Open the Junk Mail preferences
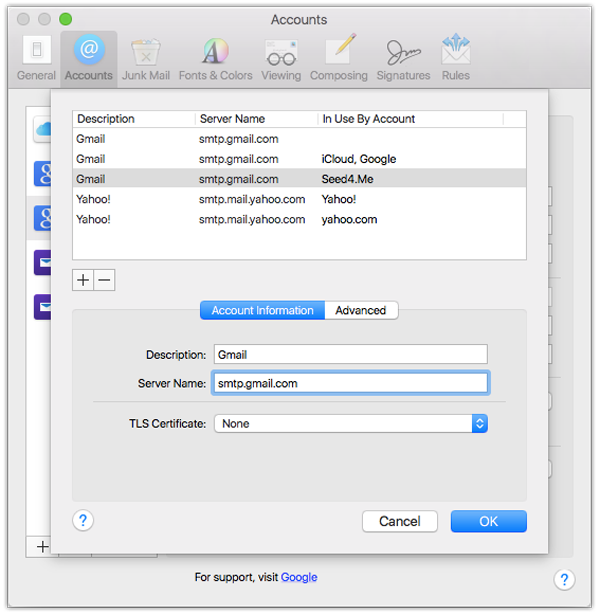The width and height of the screenshot is (600, 615). 146,58
